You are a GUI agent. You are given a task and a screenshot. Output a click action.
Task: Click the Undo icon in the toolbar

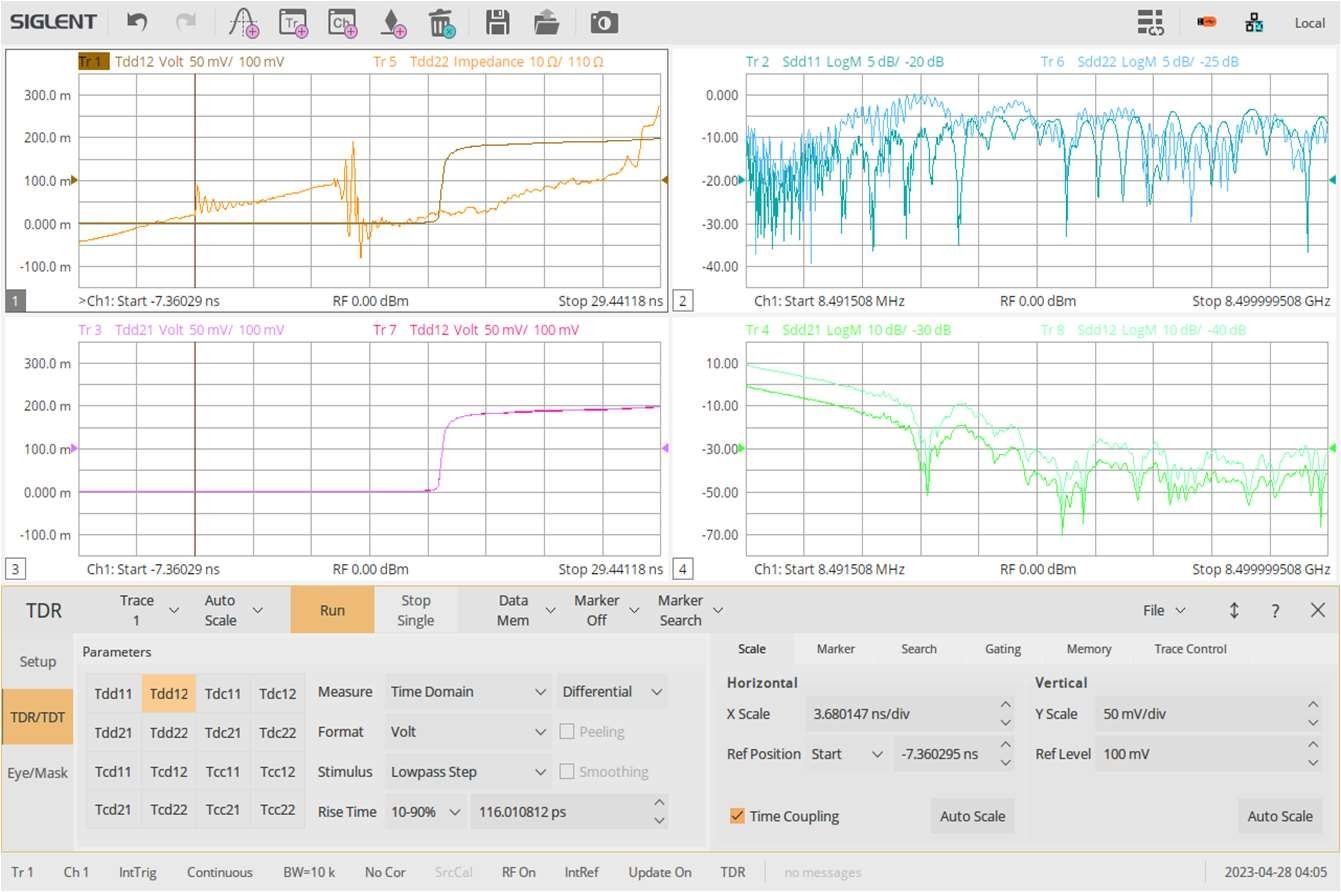(136, 21)
